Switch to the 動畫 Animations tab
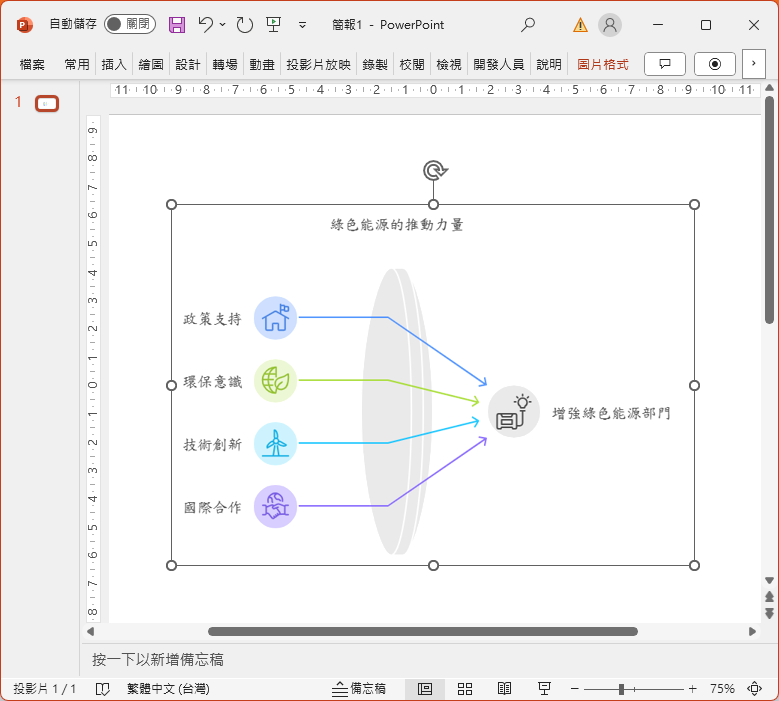The height and width of the screenshot is (701, 779). [262, 65]
